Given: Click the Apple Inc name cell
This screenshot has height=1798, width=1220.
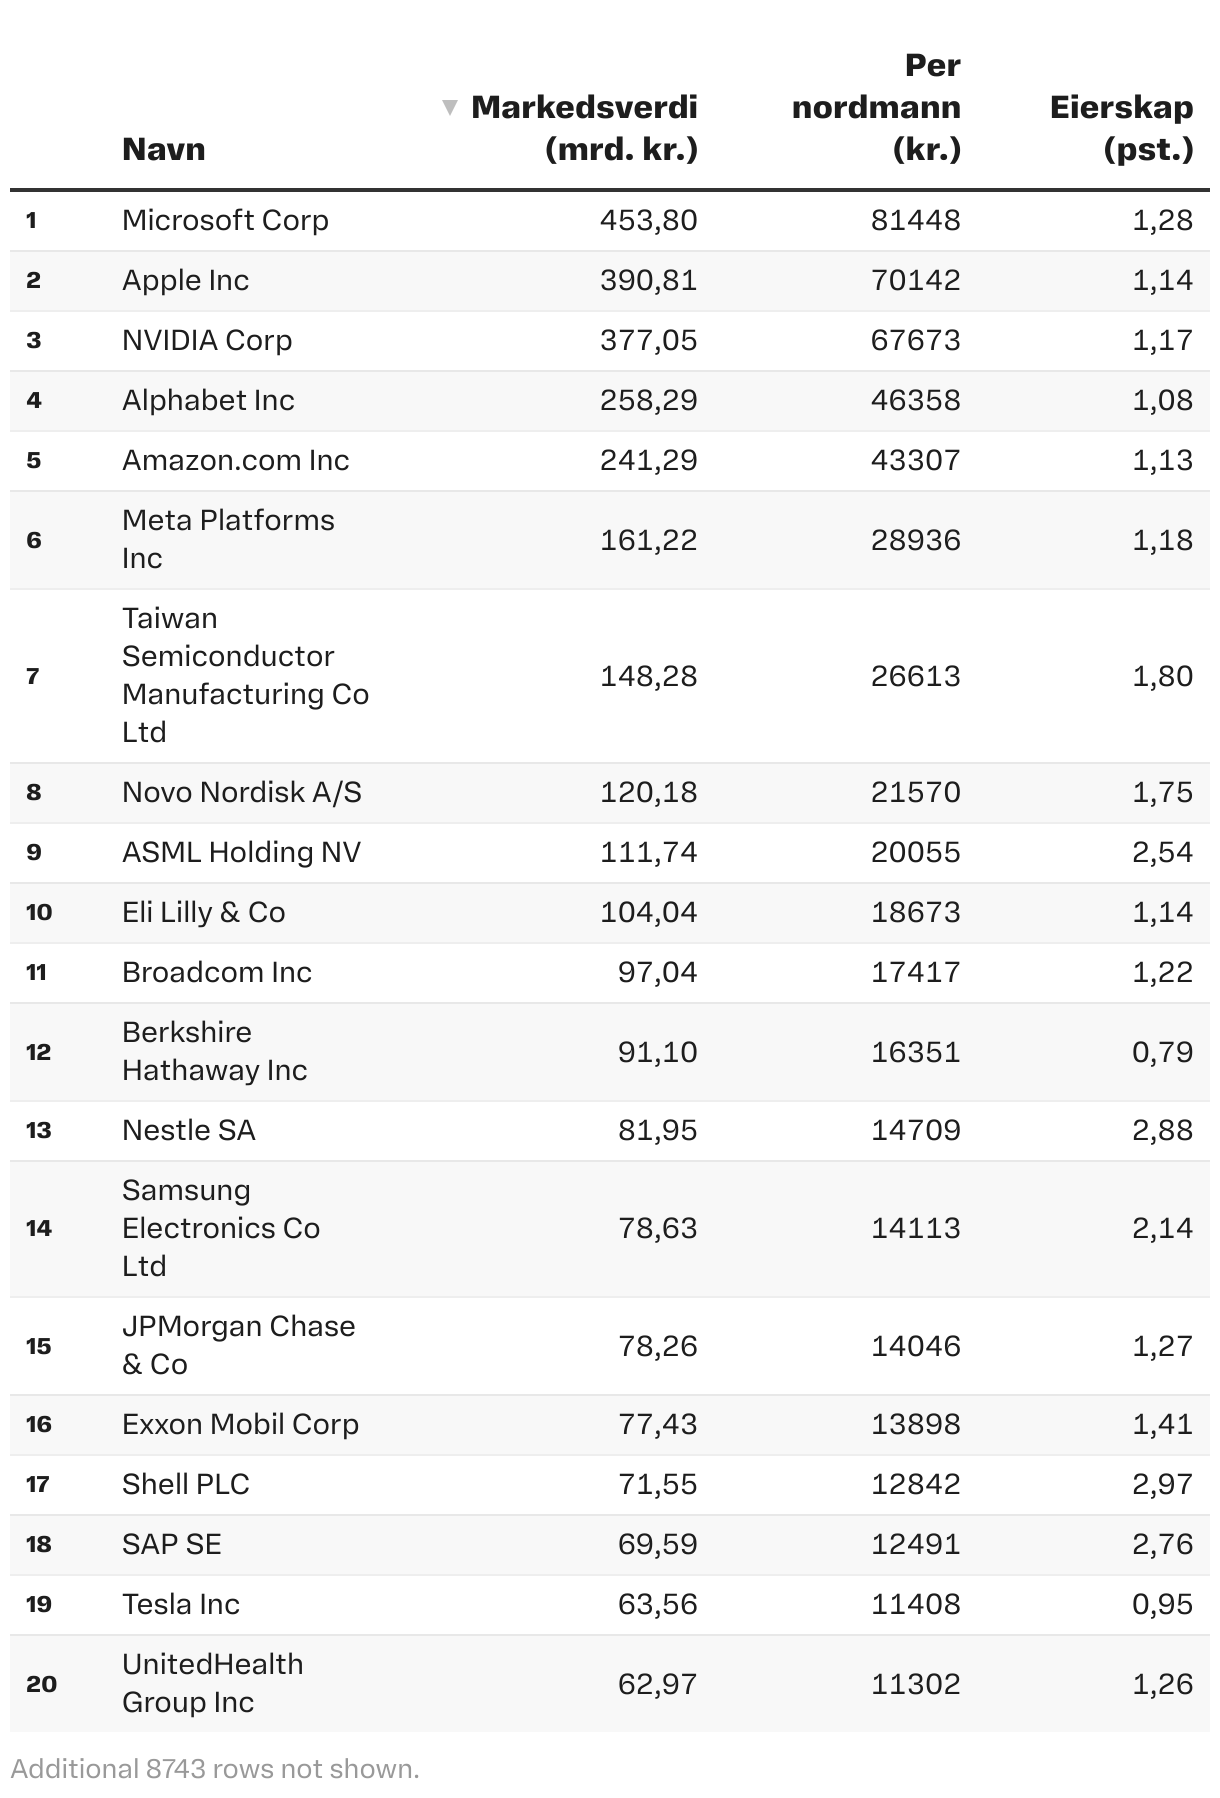Looking at the screenshot, I should (x=185, y=280).
